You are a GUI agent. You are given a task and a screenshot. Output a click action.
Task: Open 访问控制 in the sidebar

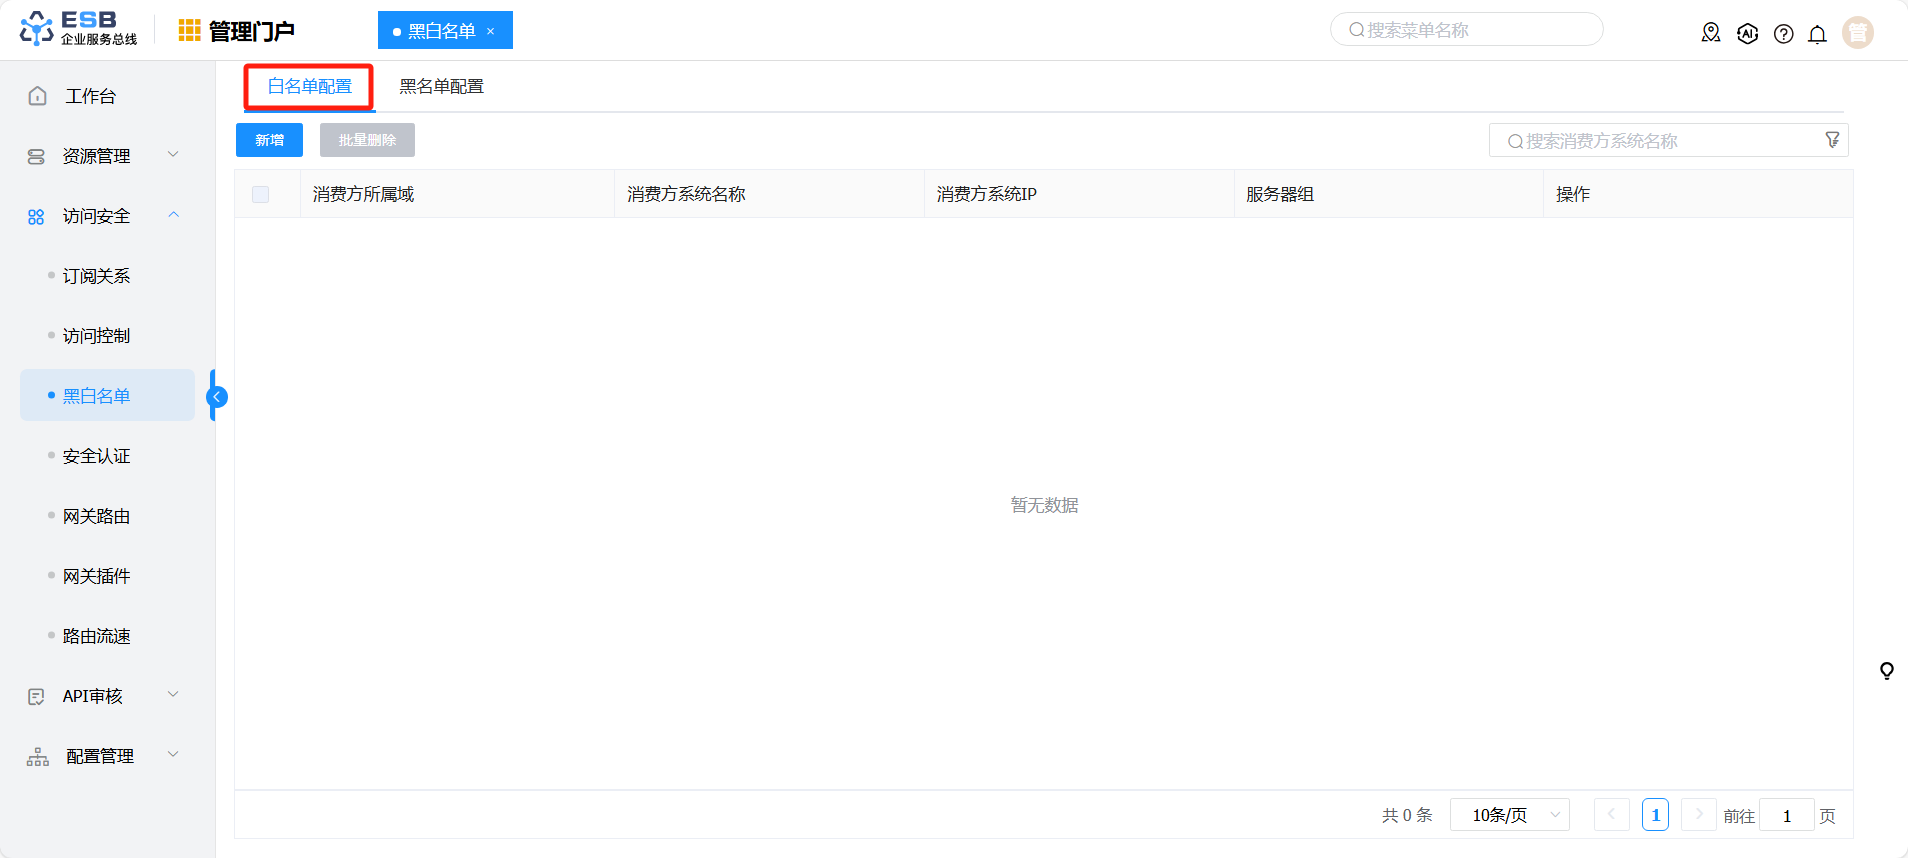point(96,336)
